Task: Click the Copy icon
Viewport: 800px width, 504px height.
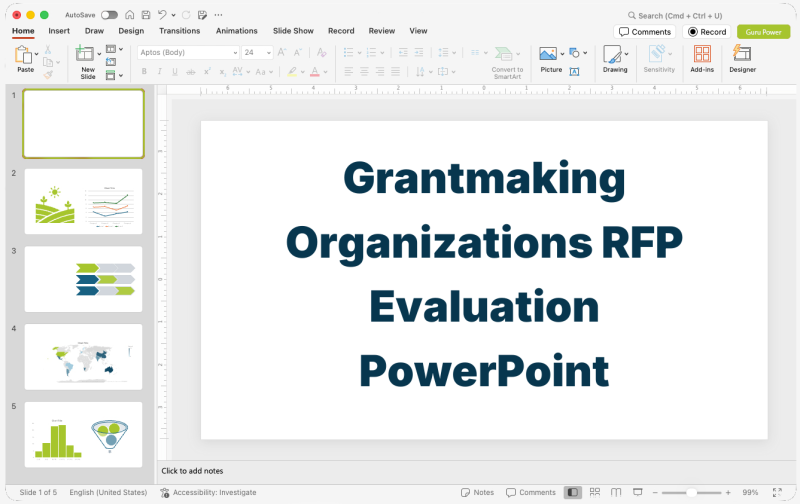Action: [48, 62]
